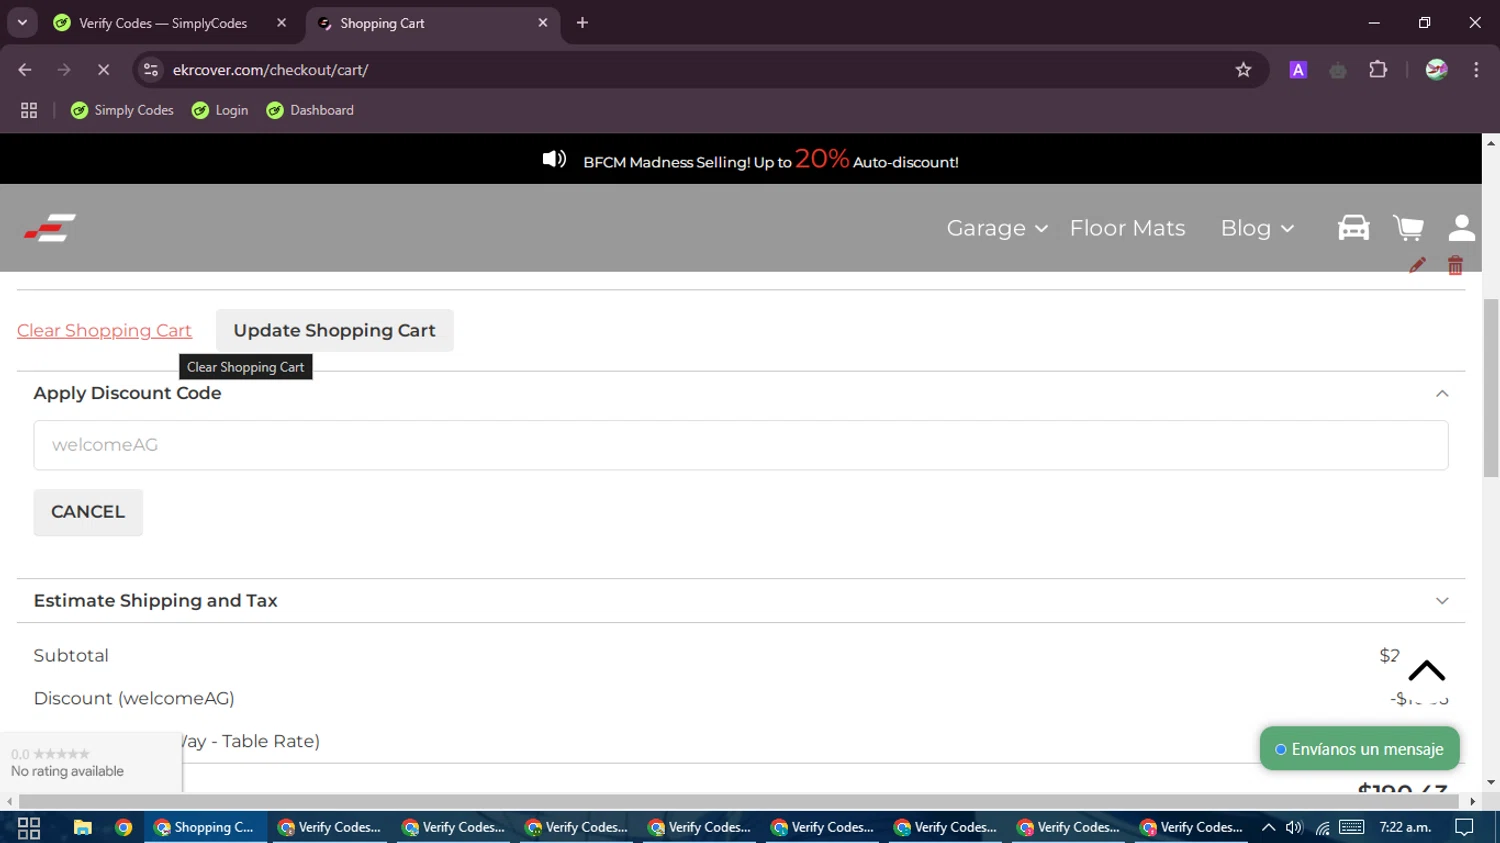Click the Subtotal label

point(71,656)
